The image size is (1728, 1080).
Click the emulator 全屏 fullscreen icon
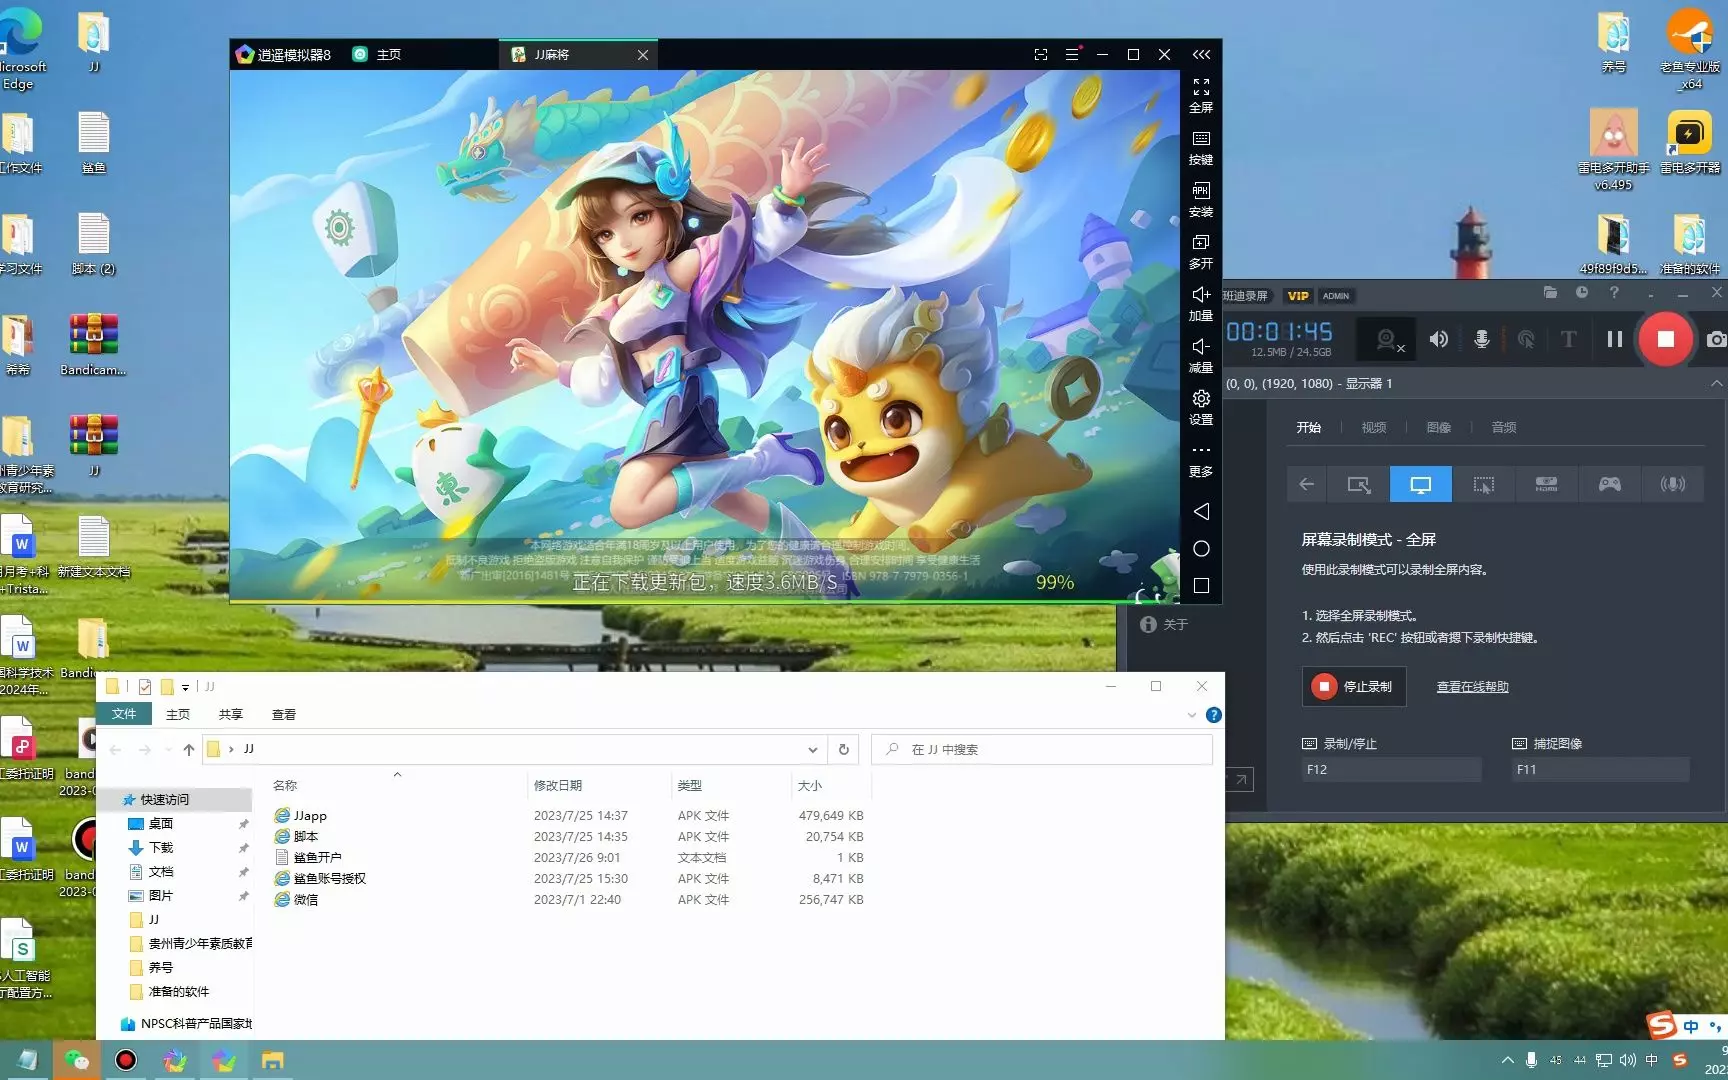pyautogui.click(x=1201, y=88)
